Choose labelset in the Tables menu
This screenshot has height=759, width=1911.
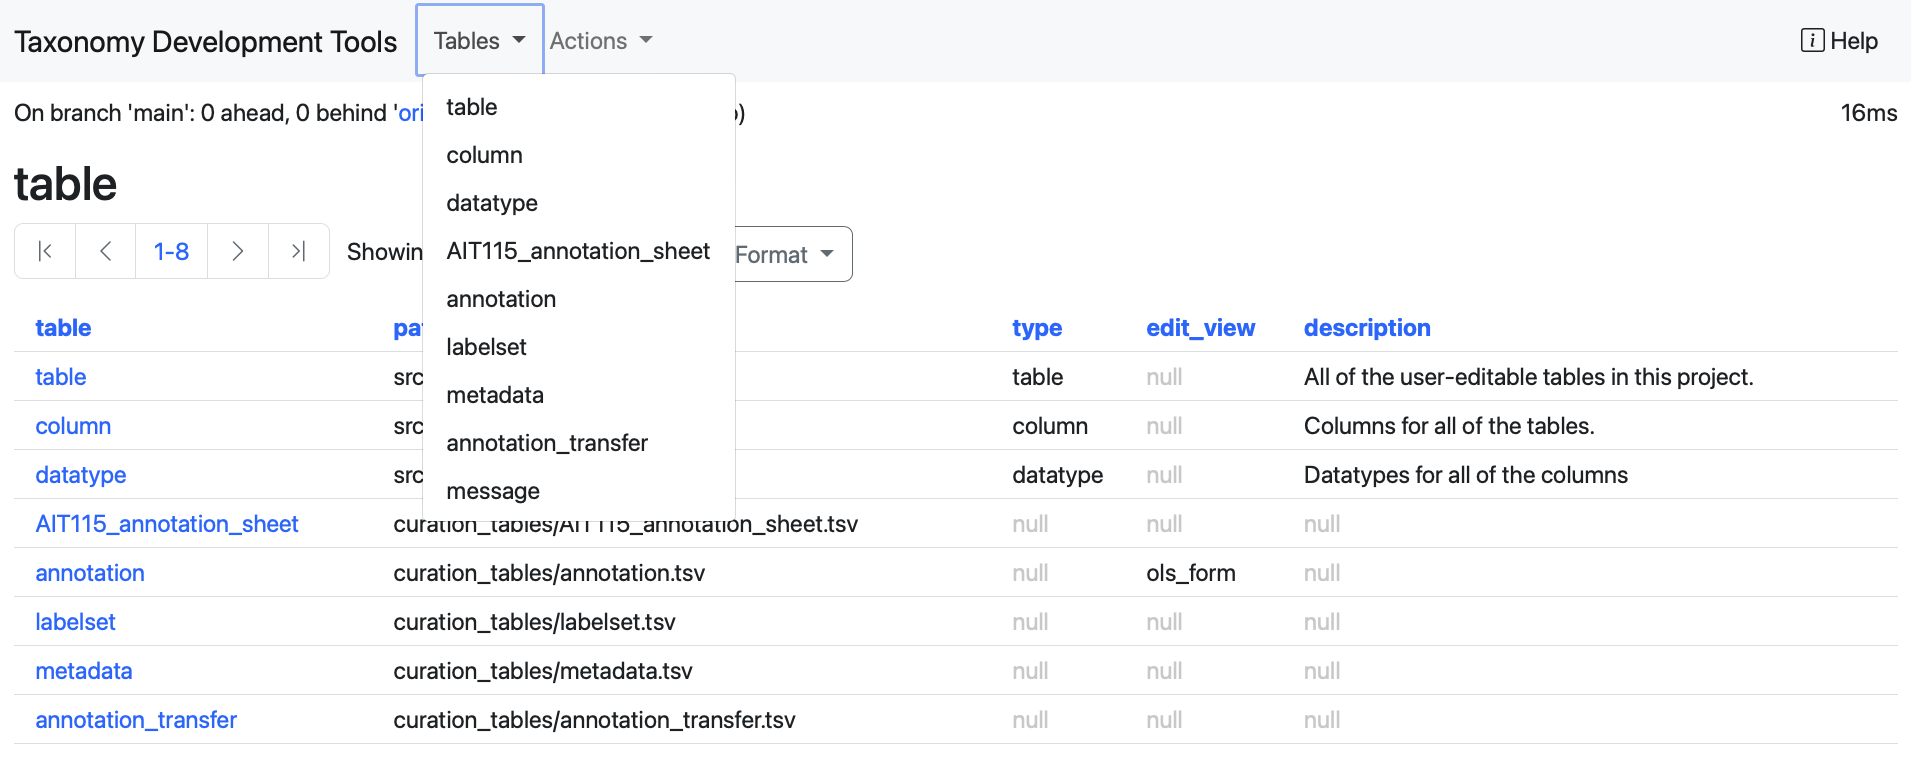point(486,347)
